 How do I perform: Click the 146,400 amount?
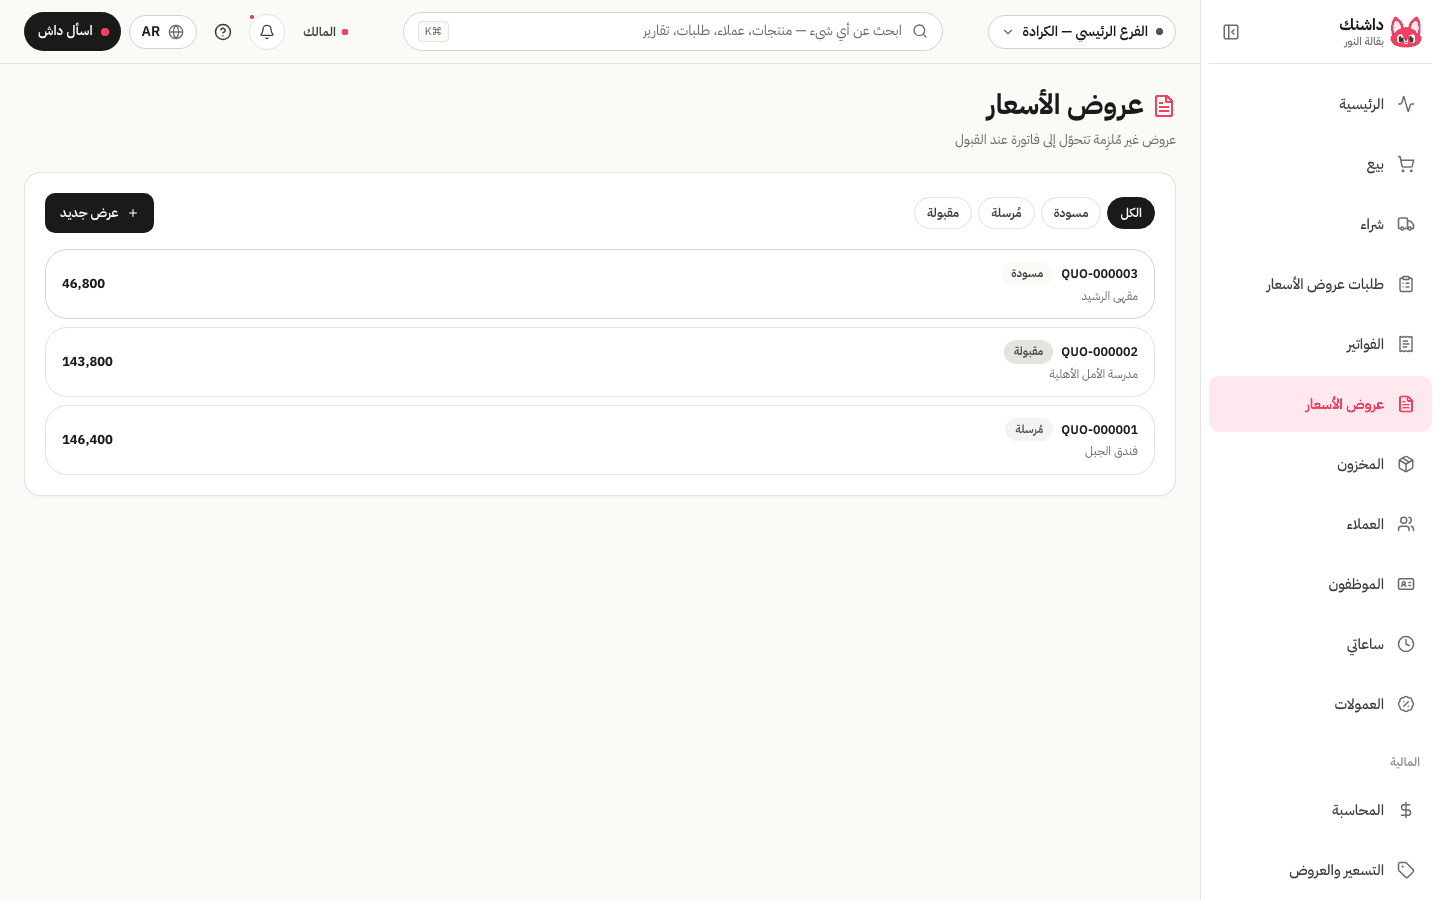88,440
